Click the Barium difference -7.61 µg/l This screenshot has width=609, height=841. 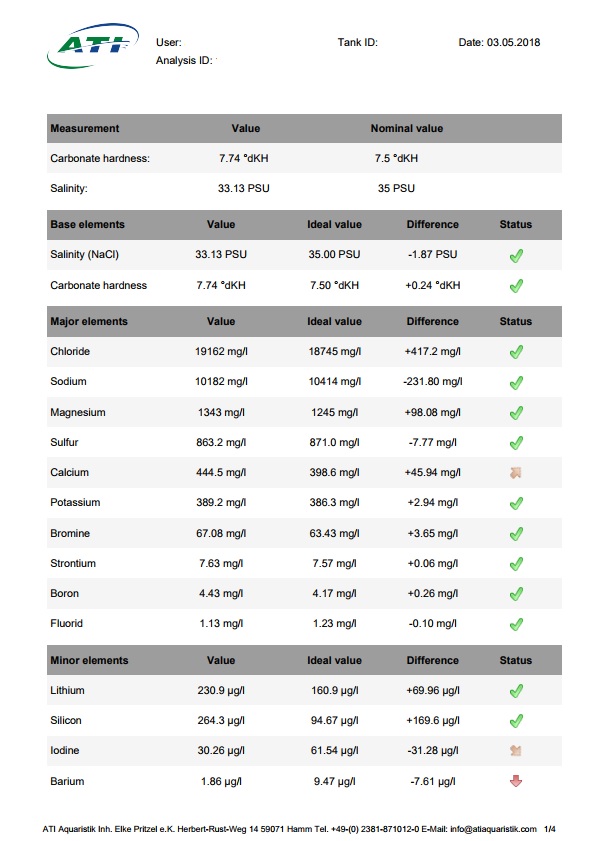point(432,781)
